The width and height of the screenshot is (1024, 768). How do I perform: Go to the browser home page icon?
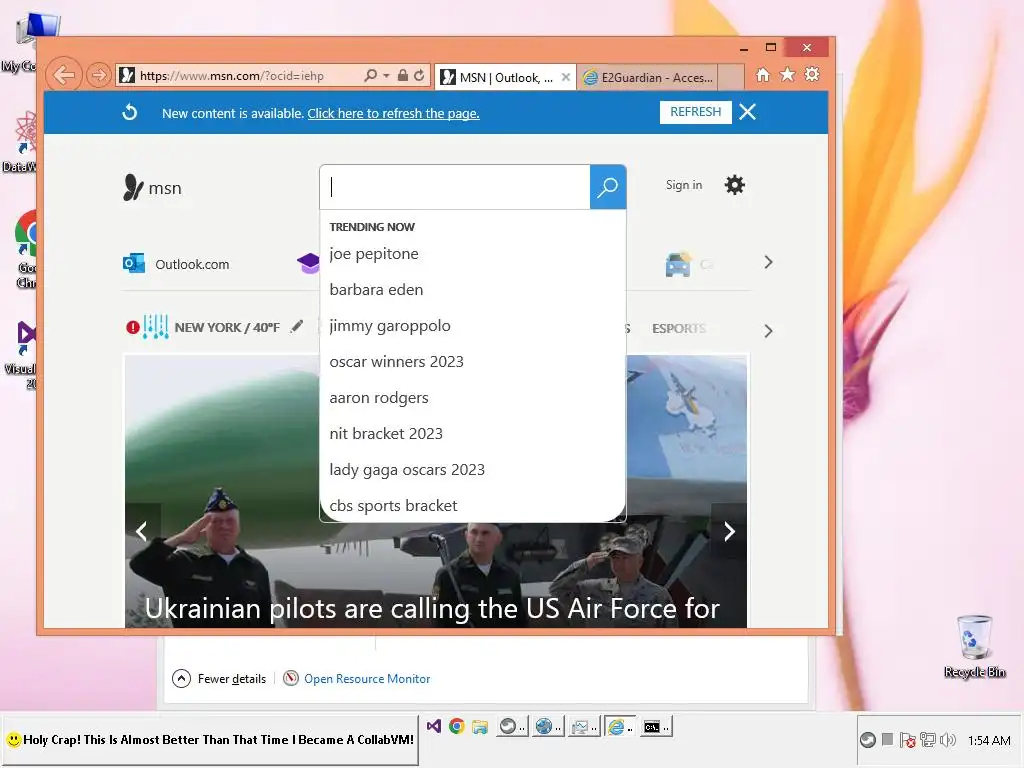click(763, 75)
